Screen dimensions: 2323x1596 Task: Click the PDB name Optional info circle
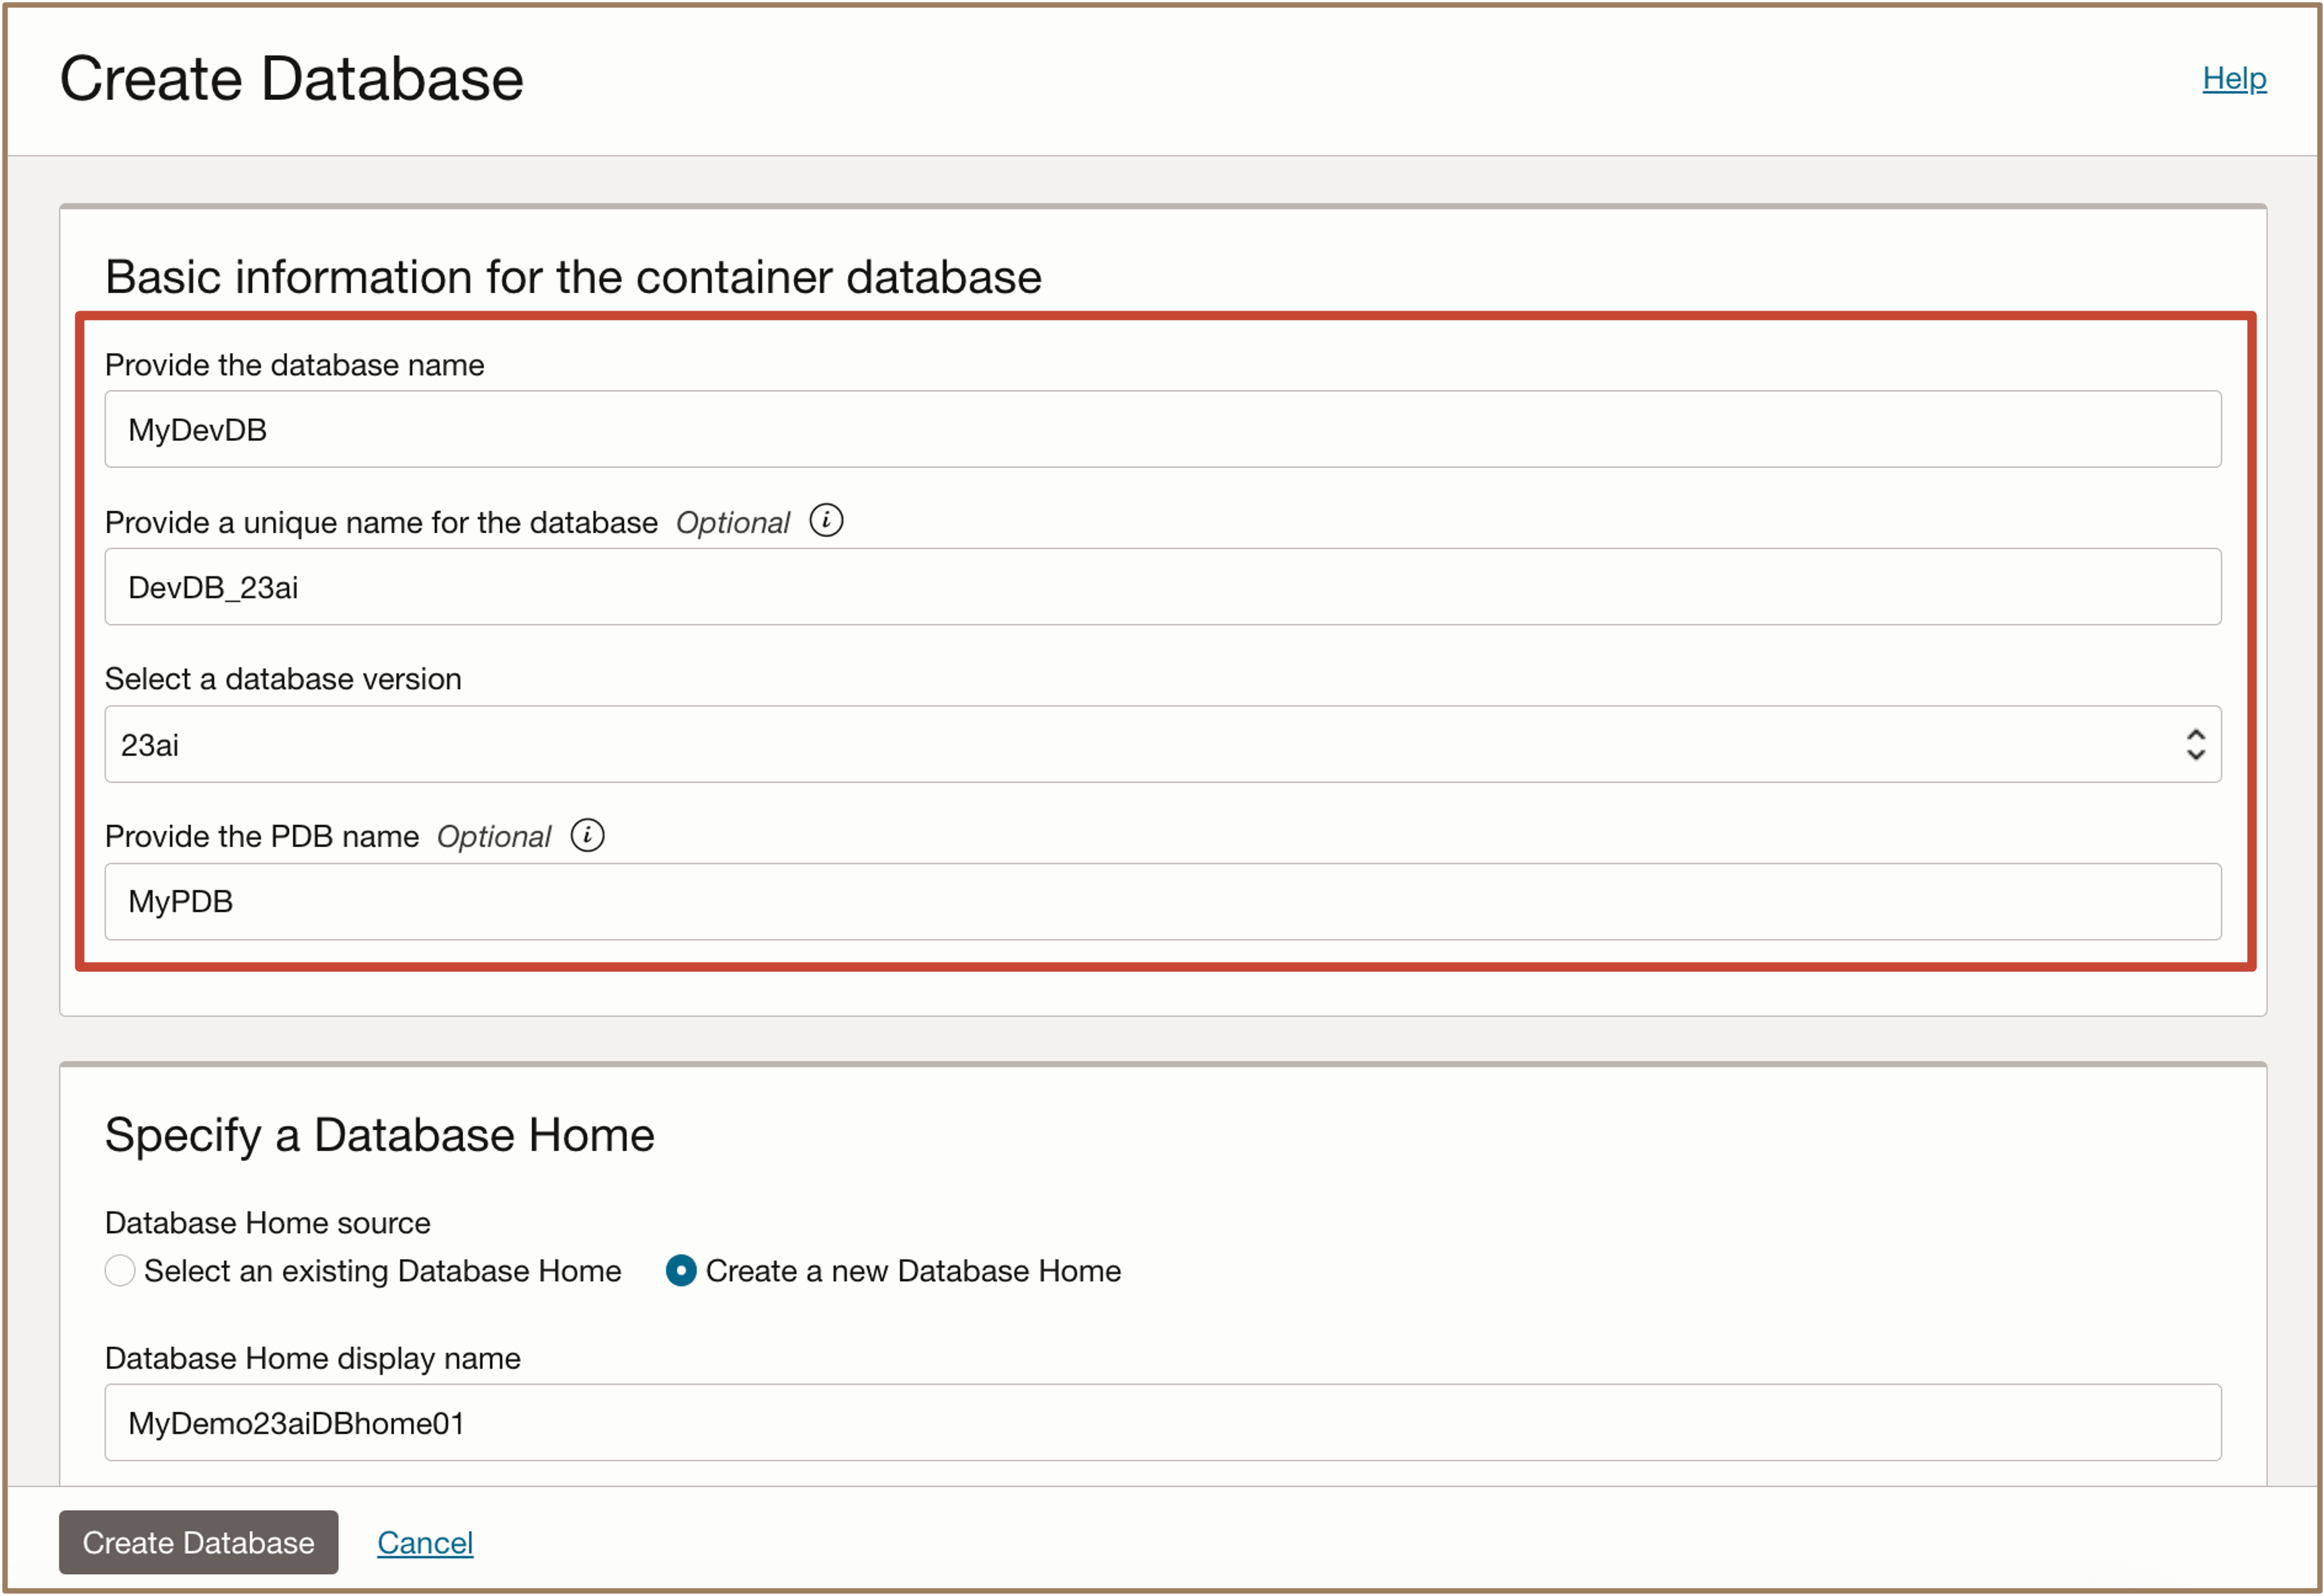[x=587, y=836]
